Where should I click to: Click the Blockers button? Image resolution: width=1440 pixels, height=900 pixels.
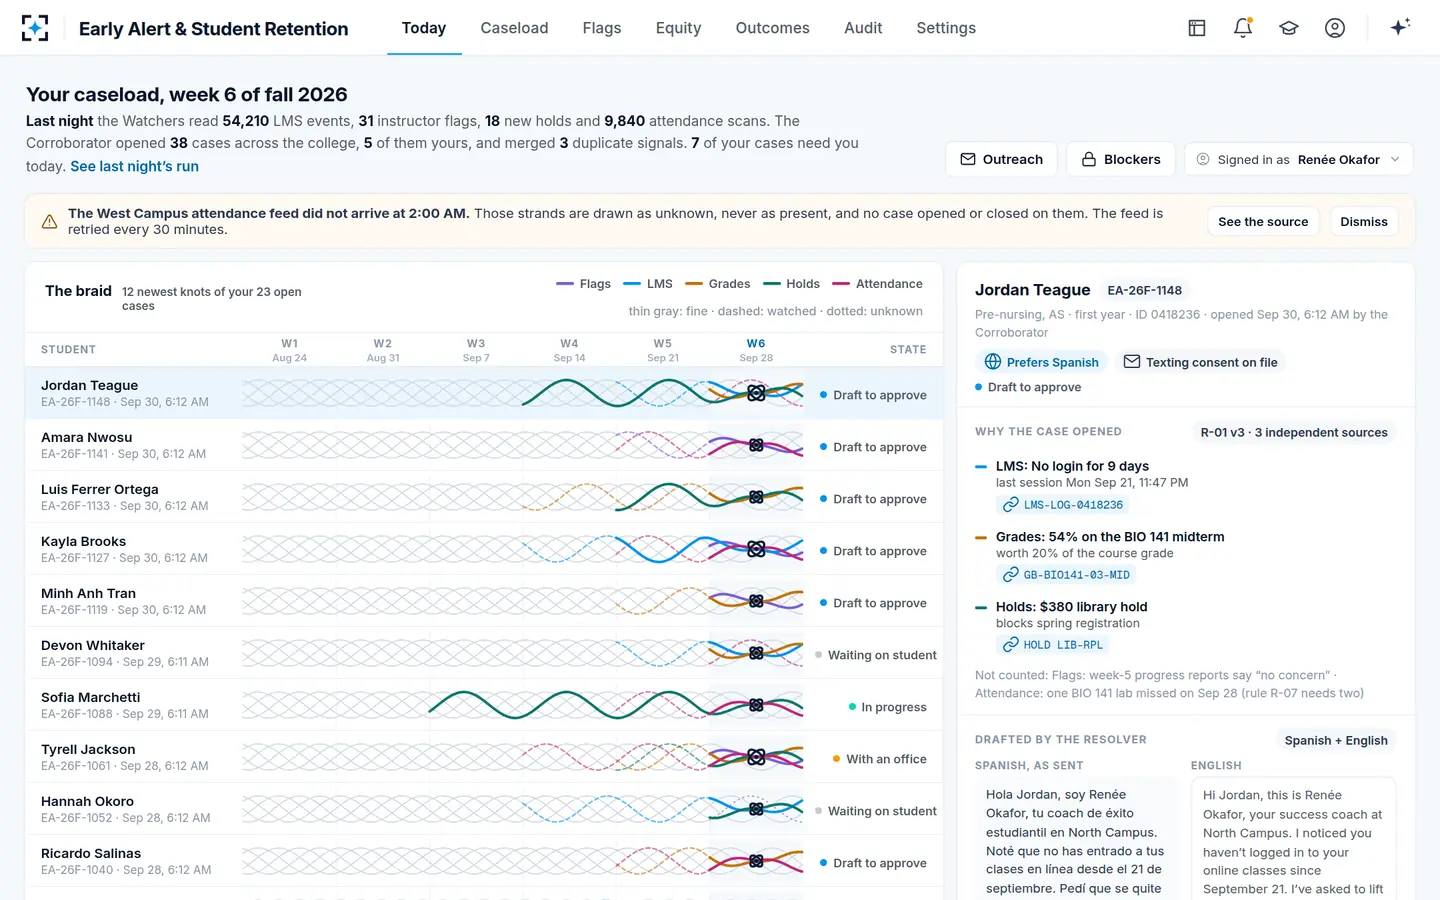pos(1120,159)
